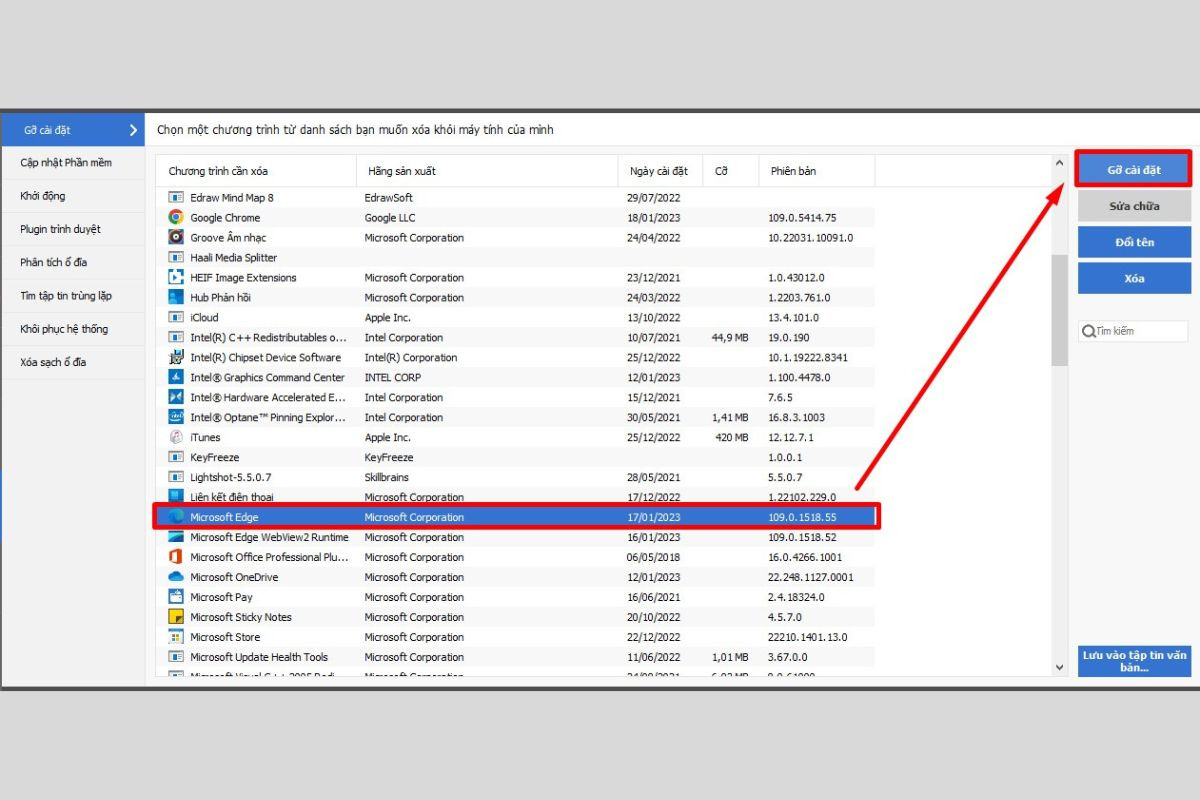Click the Hub Phản hồi icon
Image resolution: width=1200 pixels, height=800 pixels.
point(176,297)
